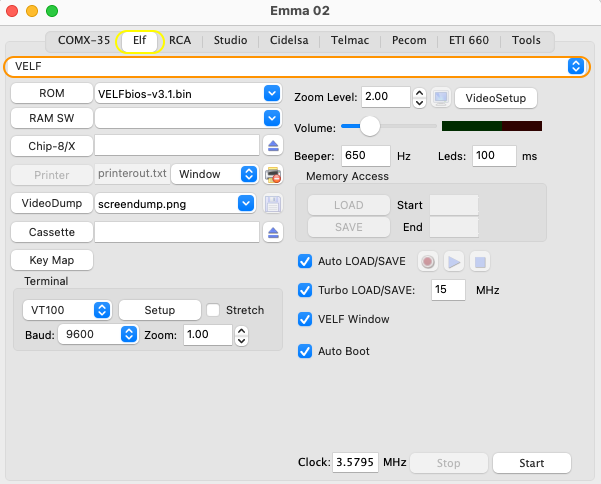Click the save screendump disk icon

click(x=273, y=204)
